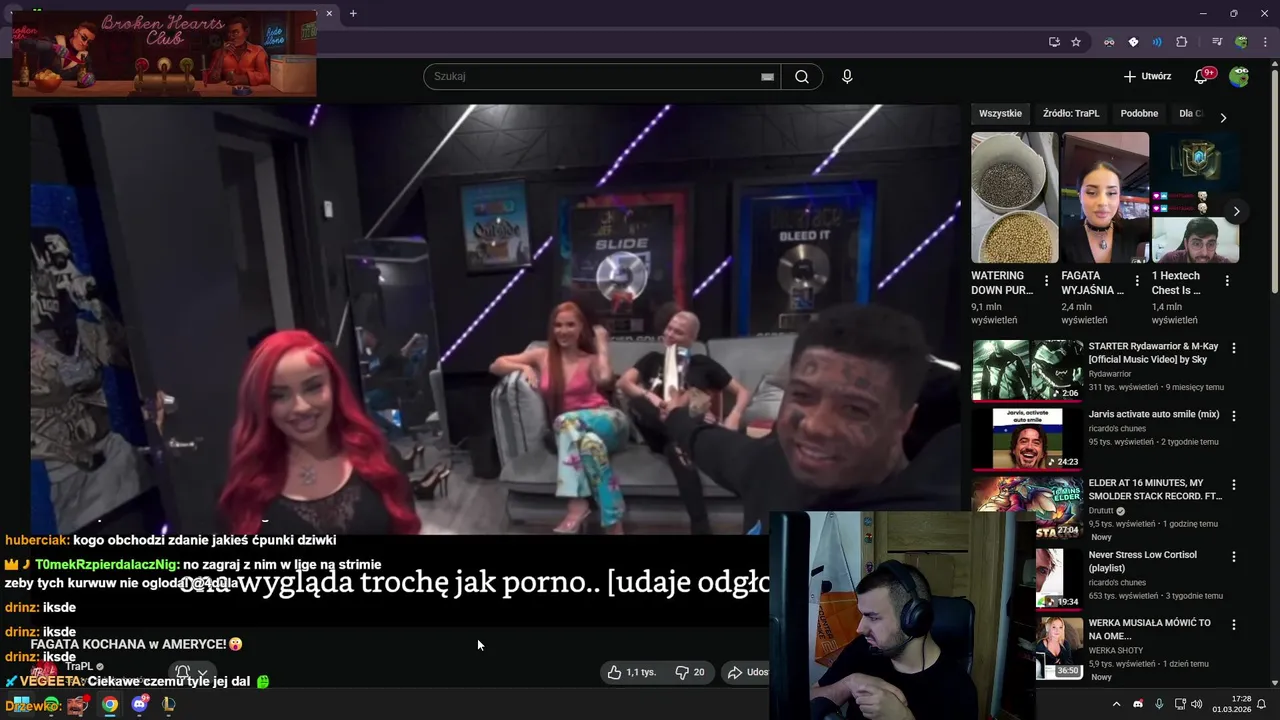Open the WERKA MUSIAŁA MÓWIĆ video
The width and height of the screenshot is (1280, 720).
1149,629
